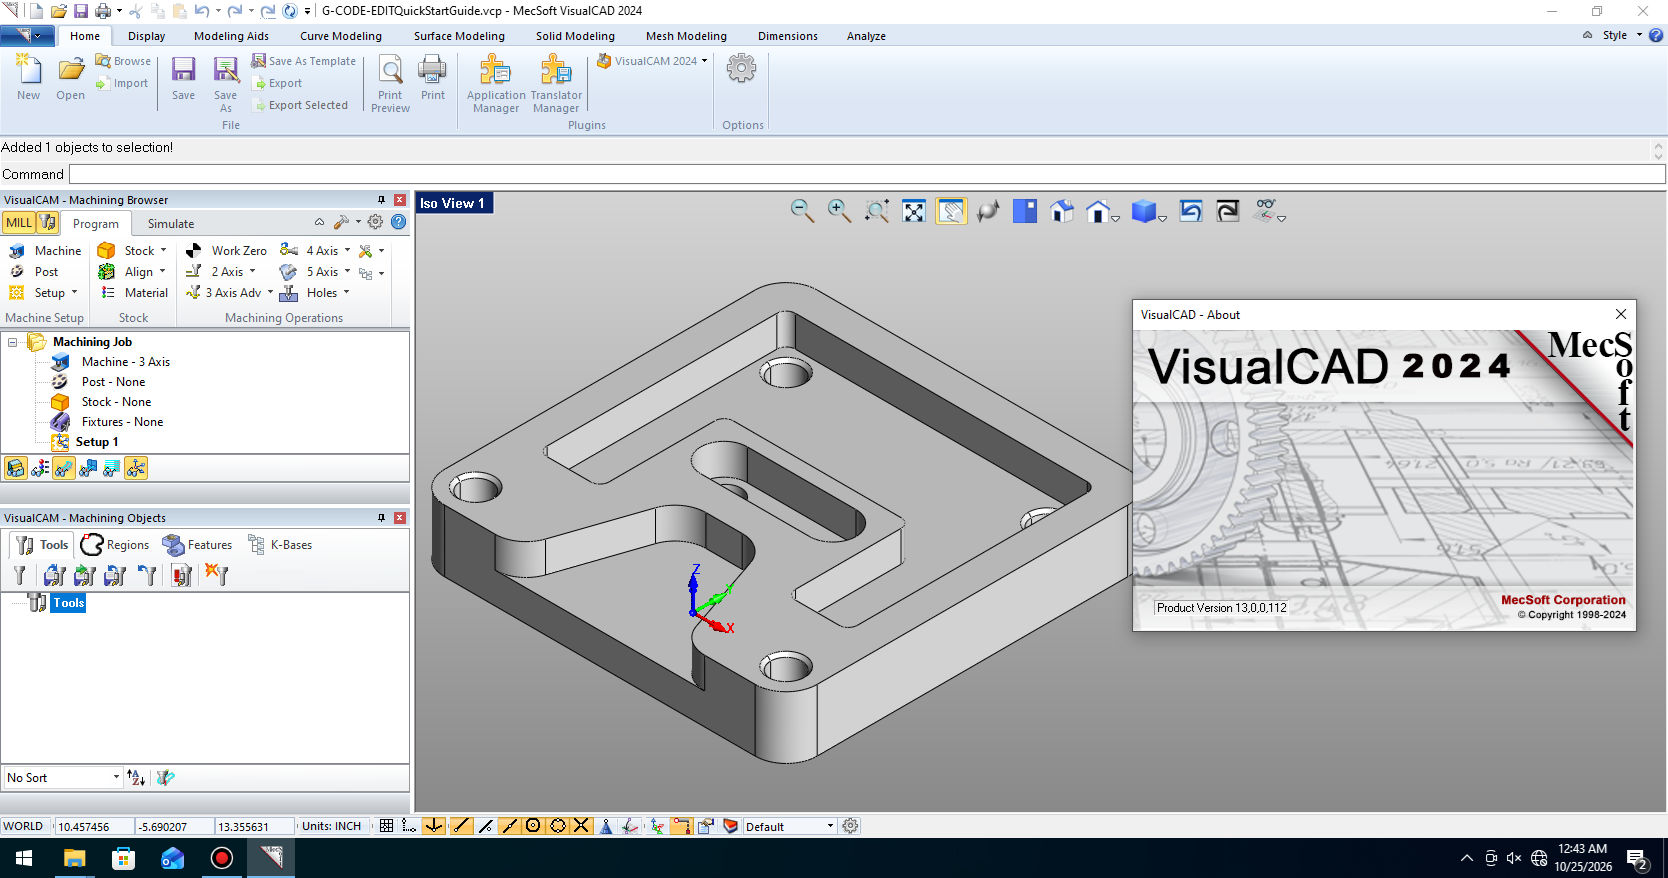
Task: Open the Machining Browser help icon
Action: 399,222
